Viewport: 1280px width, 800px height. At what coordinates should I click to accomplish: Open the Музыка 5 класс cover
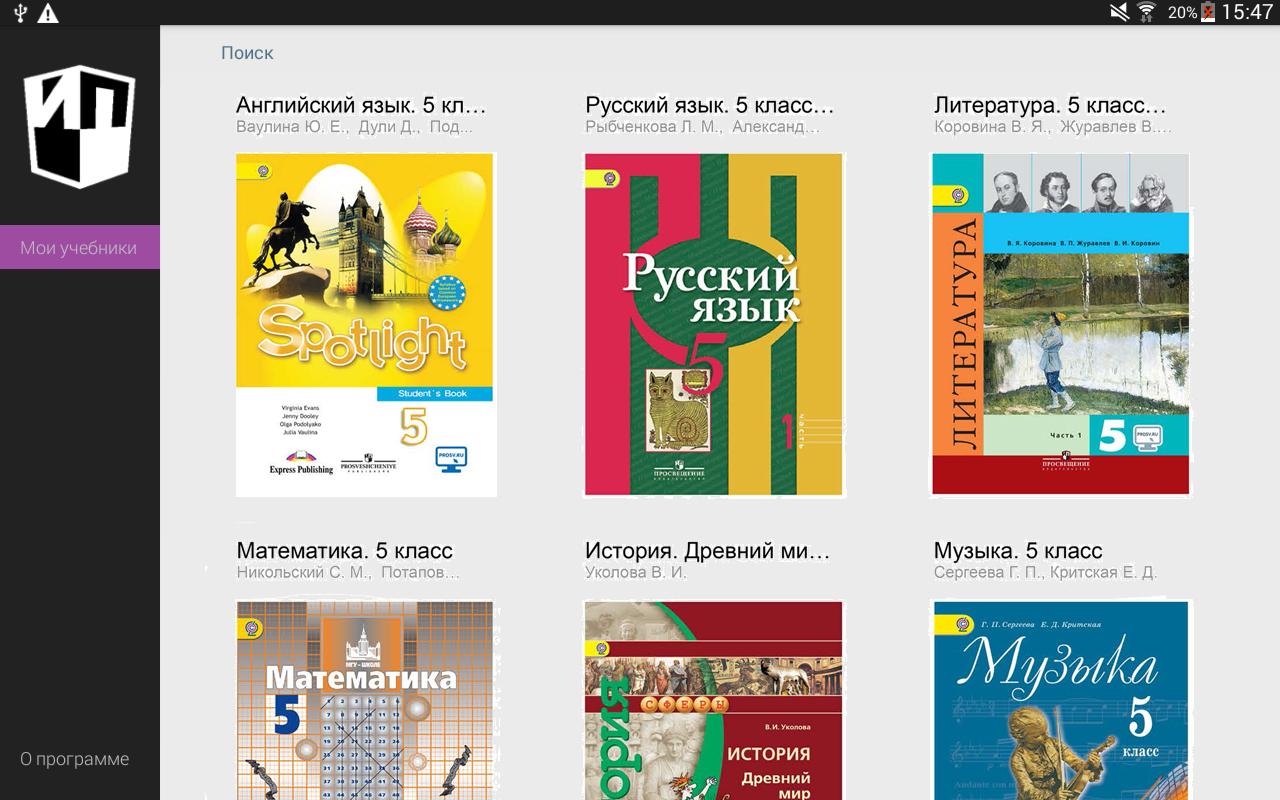(x=1061, y=700)
